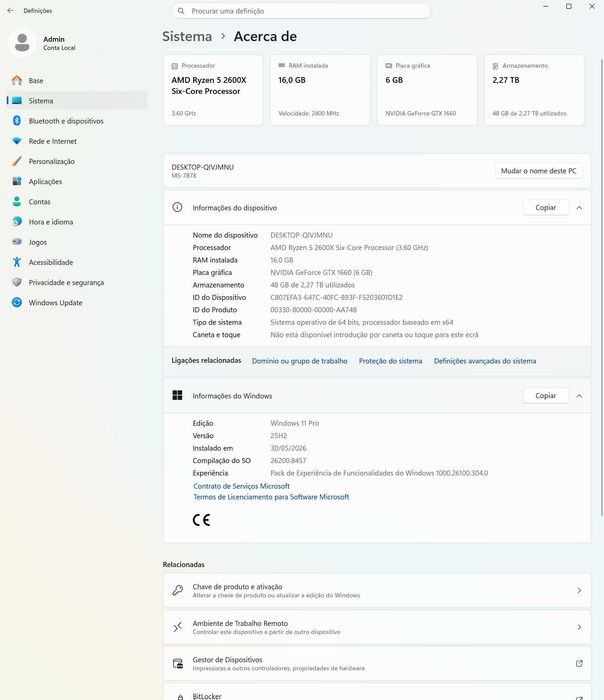This screenshot has height=700, width=604.
Task: Focus the Procurar uma definição search box
Action: 301,11
